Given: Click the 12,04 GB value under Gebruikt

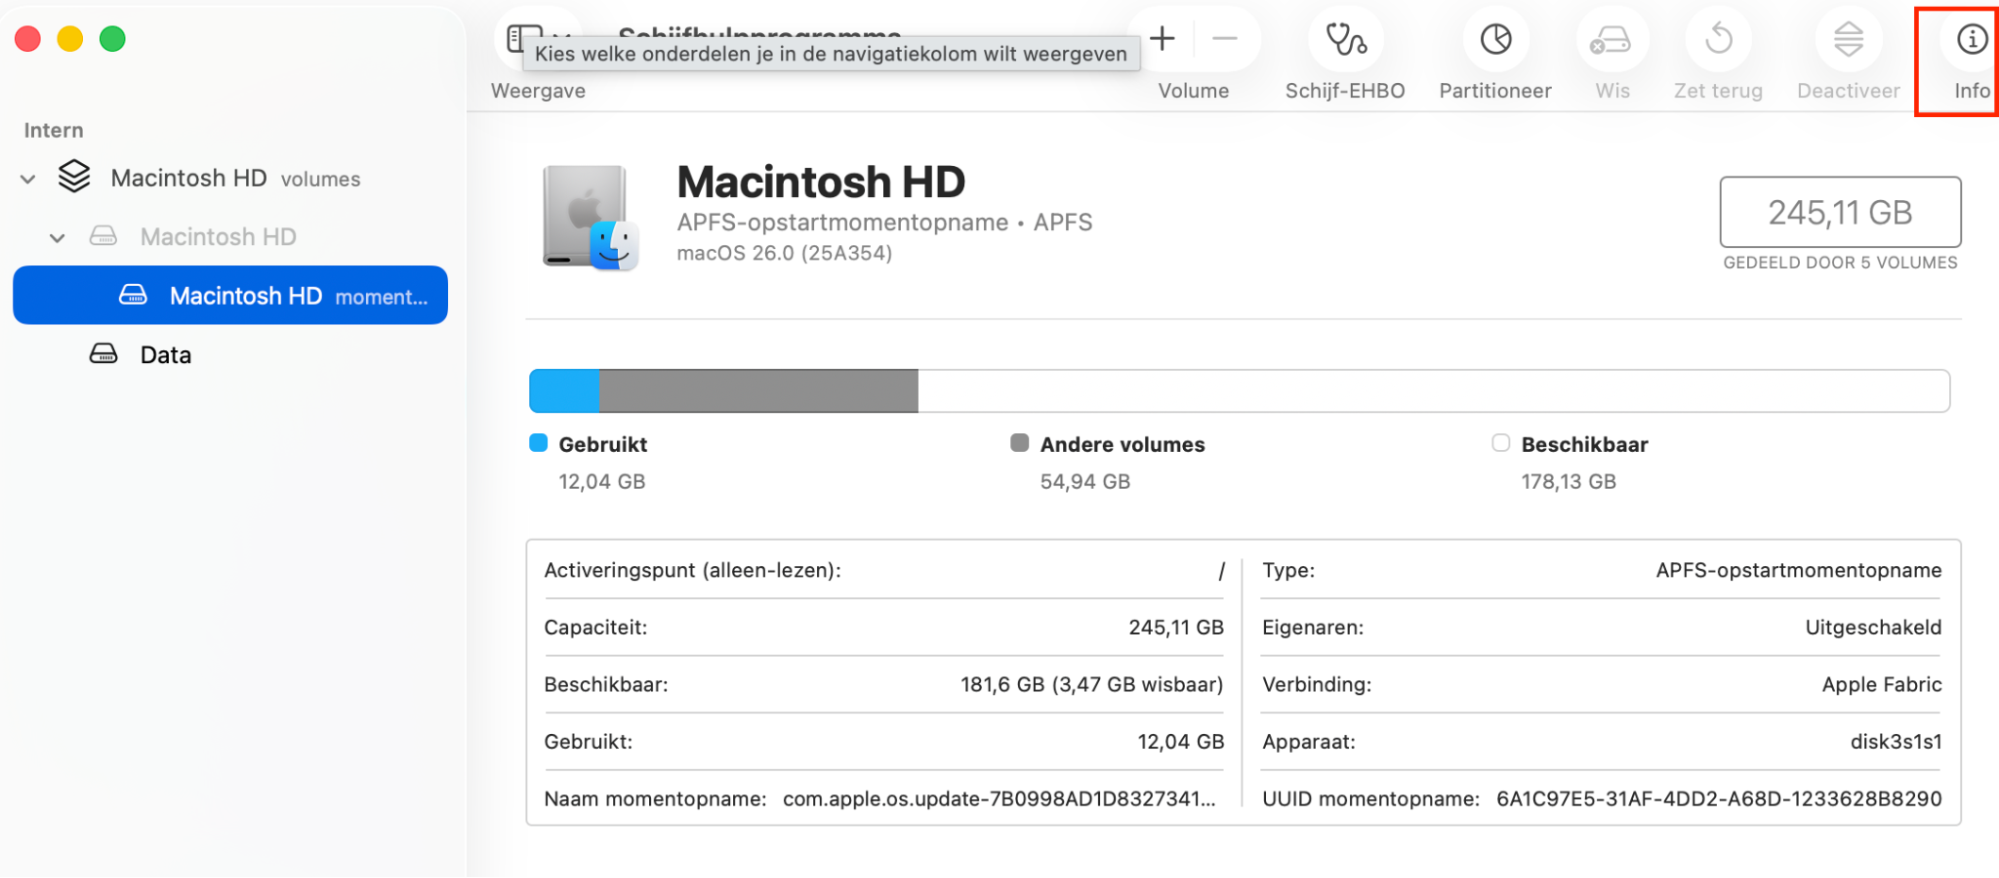Looking at the screenshot, I should point(602,482).
